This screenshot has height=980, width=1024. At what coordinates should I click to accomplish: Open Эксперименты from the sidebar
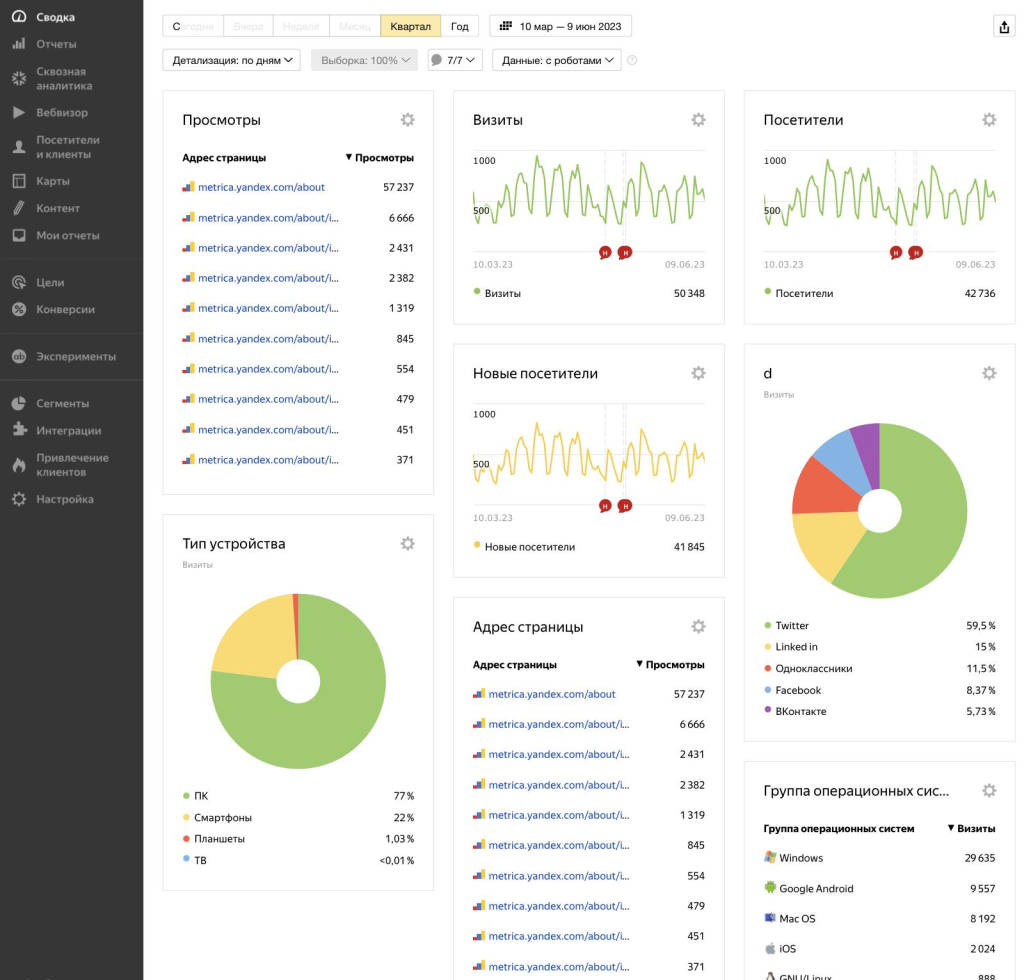click(76, 356)
